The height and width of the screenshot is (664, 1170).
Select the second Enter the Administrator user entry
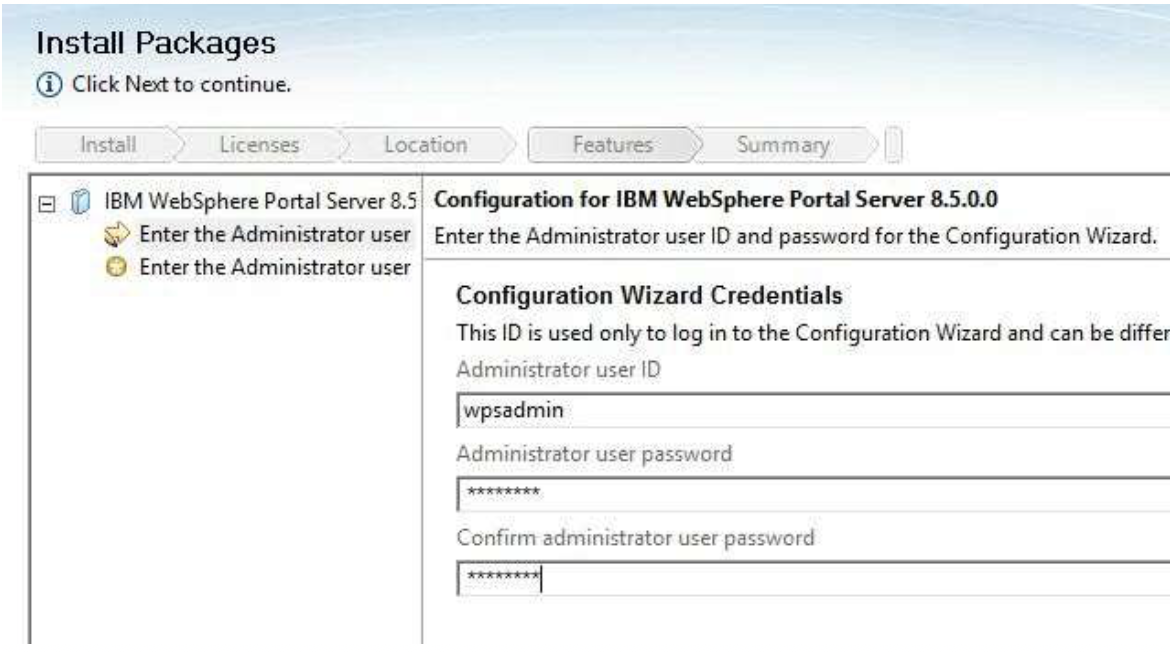[x=275, y=268]
